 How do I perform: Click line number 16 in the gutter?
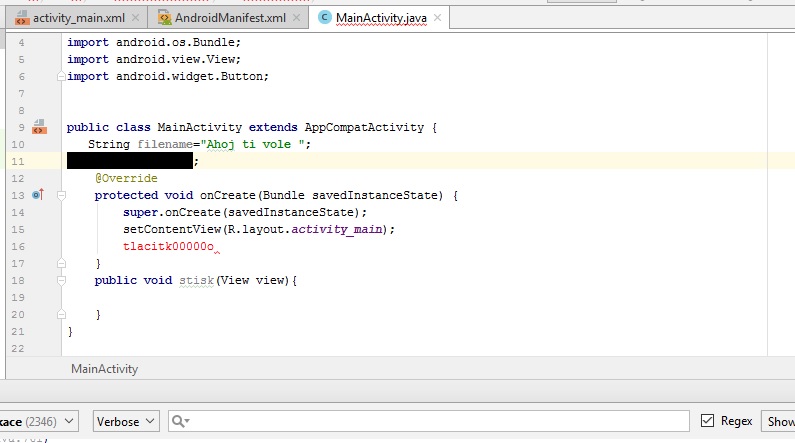pos(18,246)
